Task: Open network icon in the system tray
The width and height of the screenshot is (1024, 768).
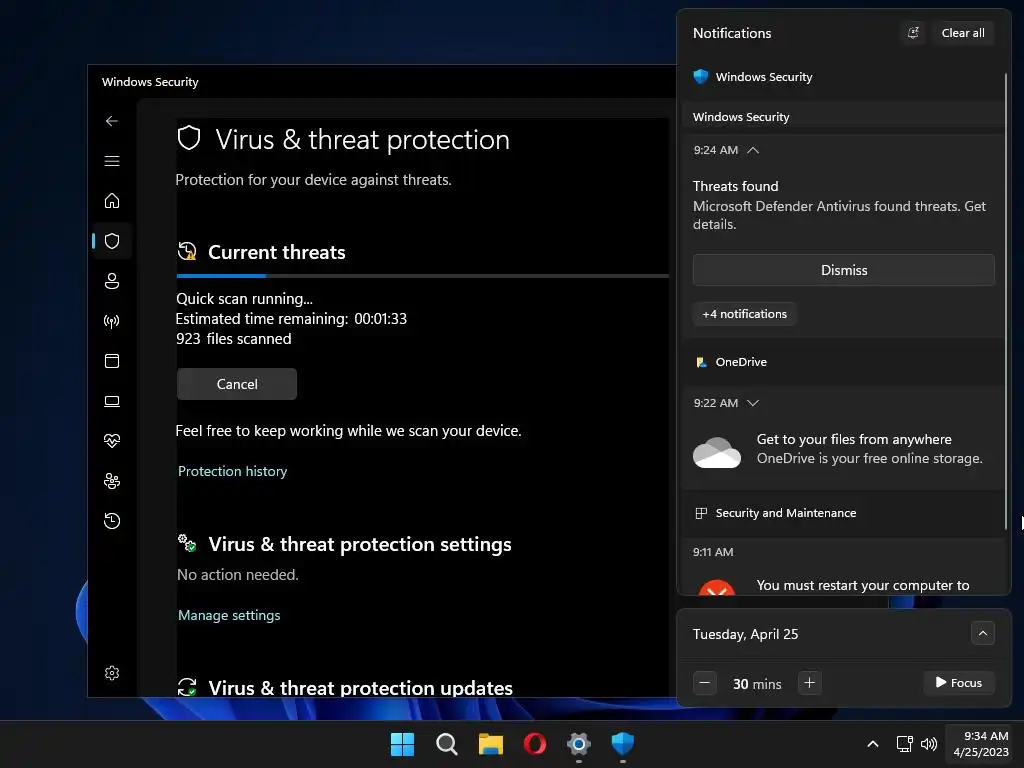Action: click(904, 744)
